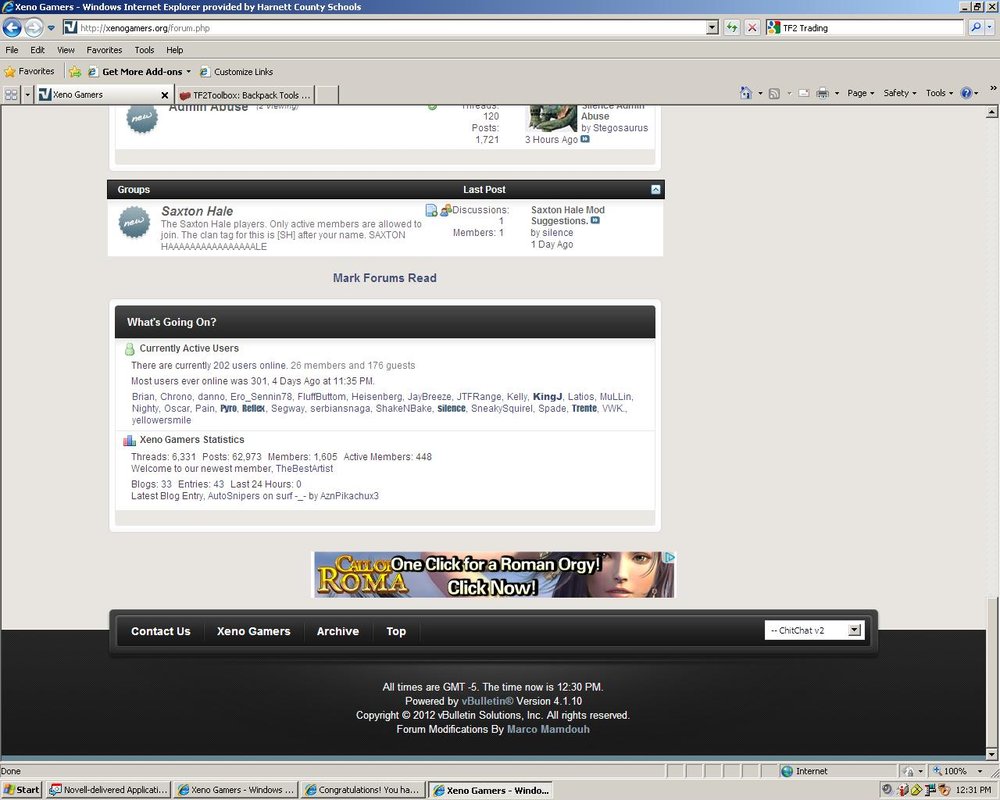Open the ChitChat v2 forum jump dropdown
This screenshot has width=1000, height=800.
[x=814, y=630]
